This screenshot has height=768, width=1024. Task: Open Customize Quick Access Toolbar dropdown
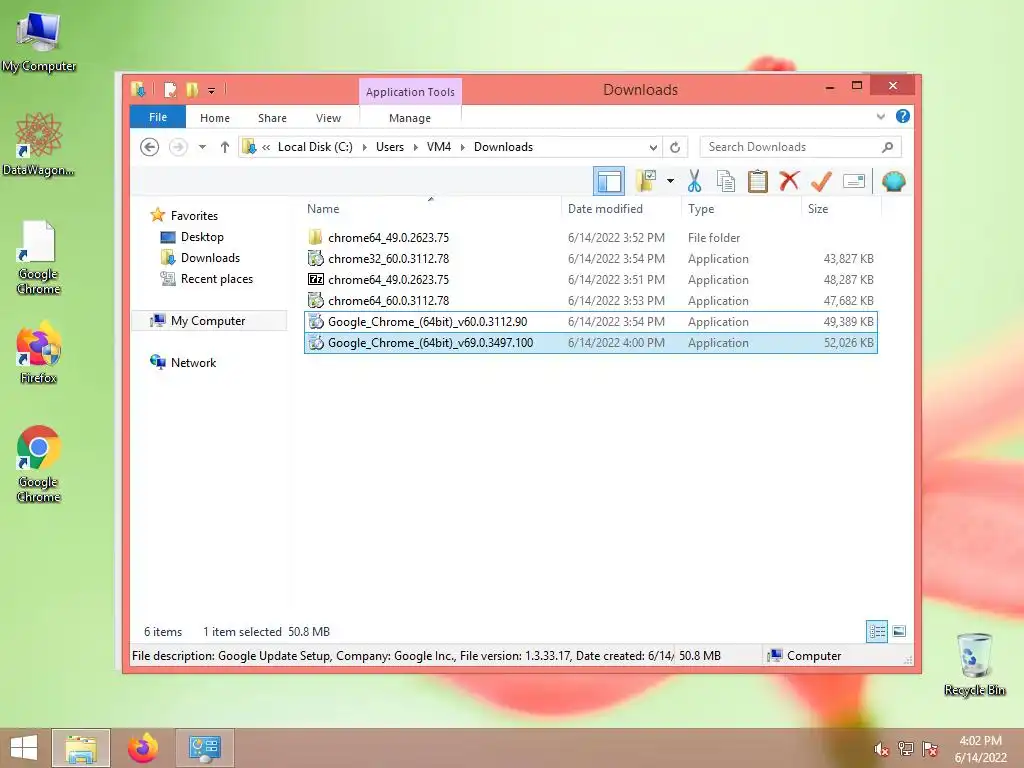(x=212, y=90)
